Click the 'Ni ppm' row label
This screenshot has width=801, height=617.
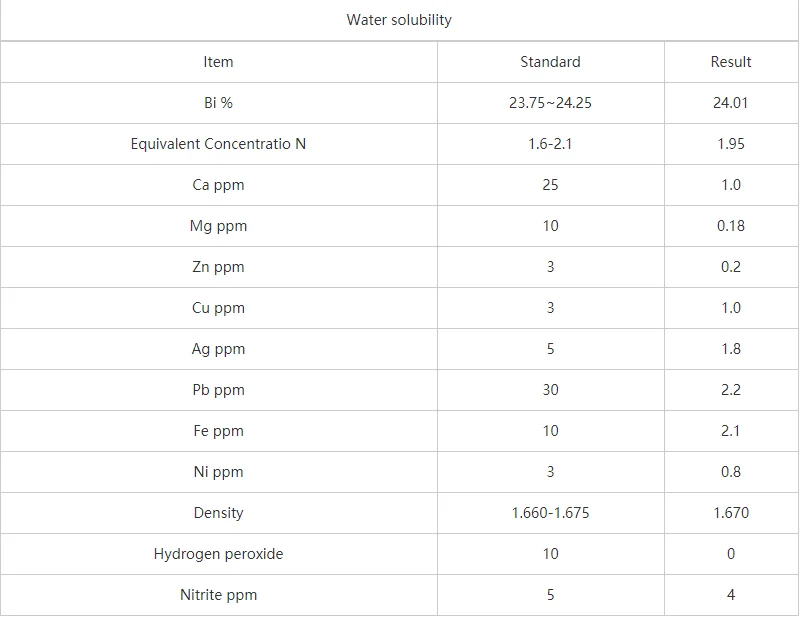click(218, 472)
